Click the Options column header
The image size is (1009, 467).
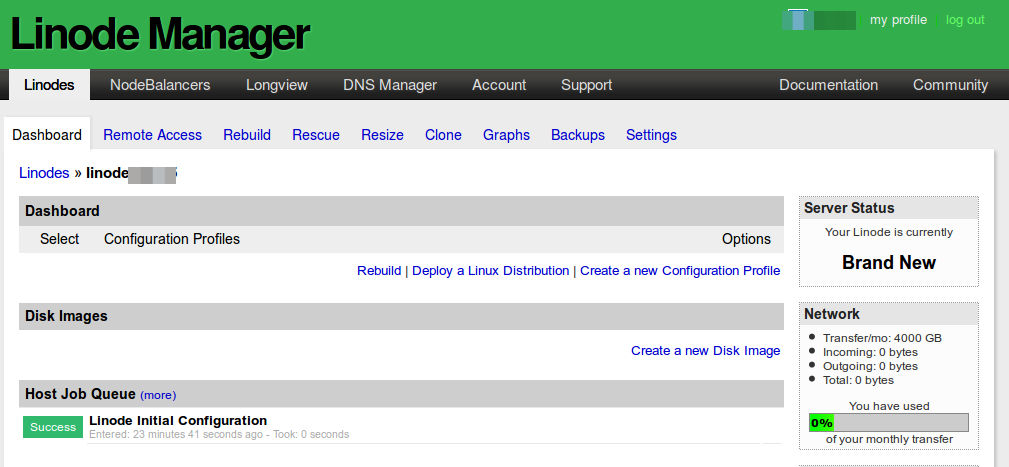746,239
